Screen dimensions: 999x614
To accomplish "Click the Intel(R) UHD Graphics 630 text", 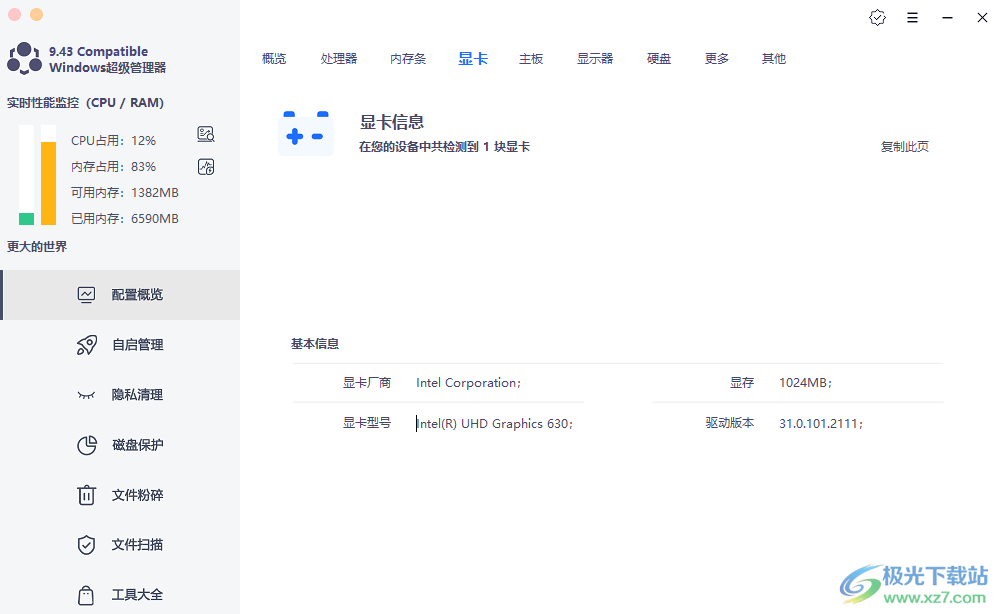I will 495,424.
